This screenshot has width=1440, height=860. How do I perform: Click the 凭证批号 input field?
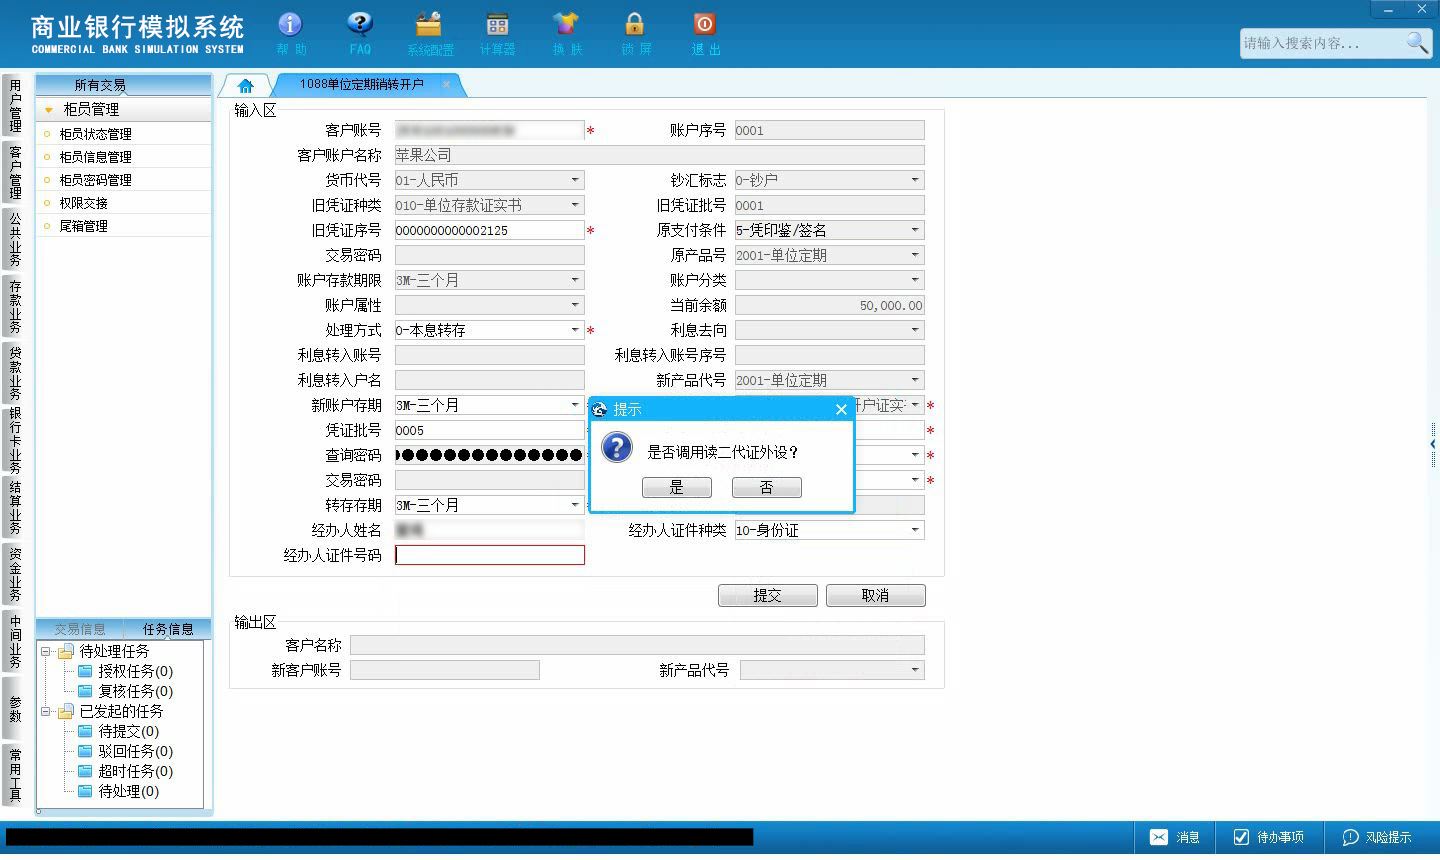coord(490,430)
